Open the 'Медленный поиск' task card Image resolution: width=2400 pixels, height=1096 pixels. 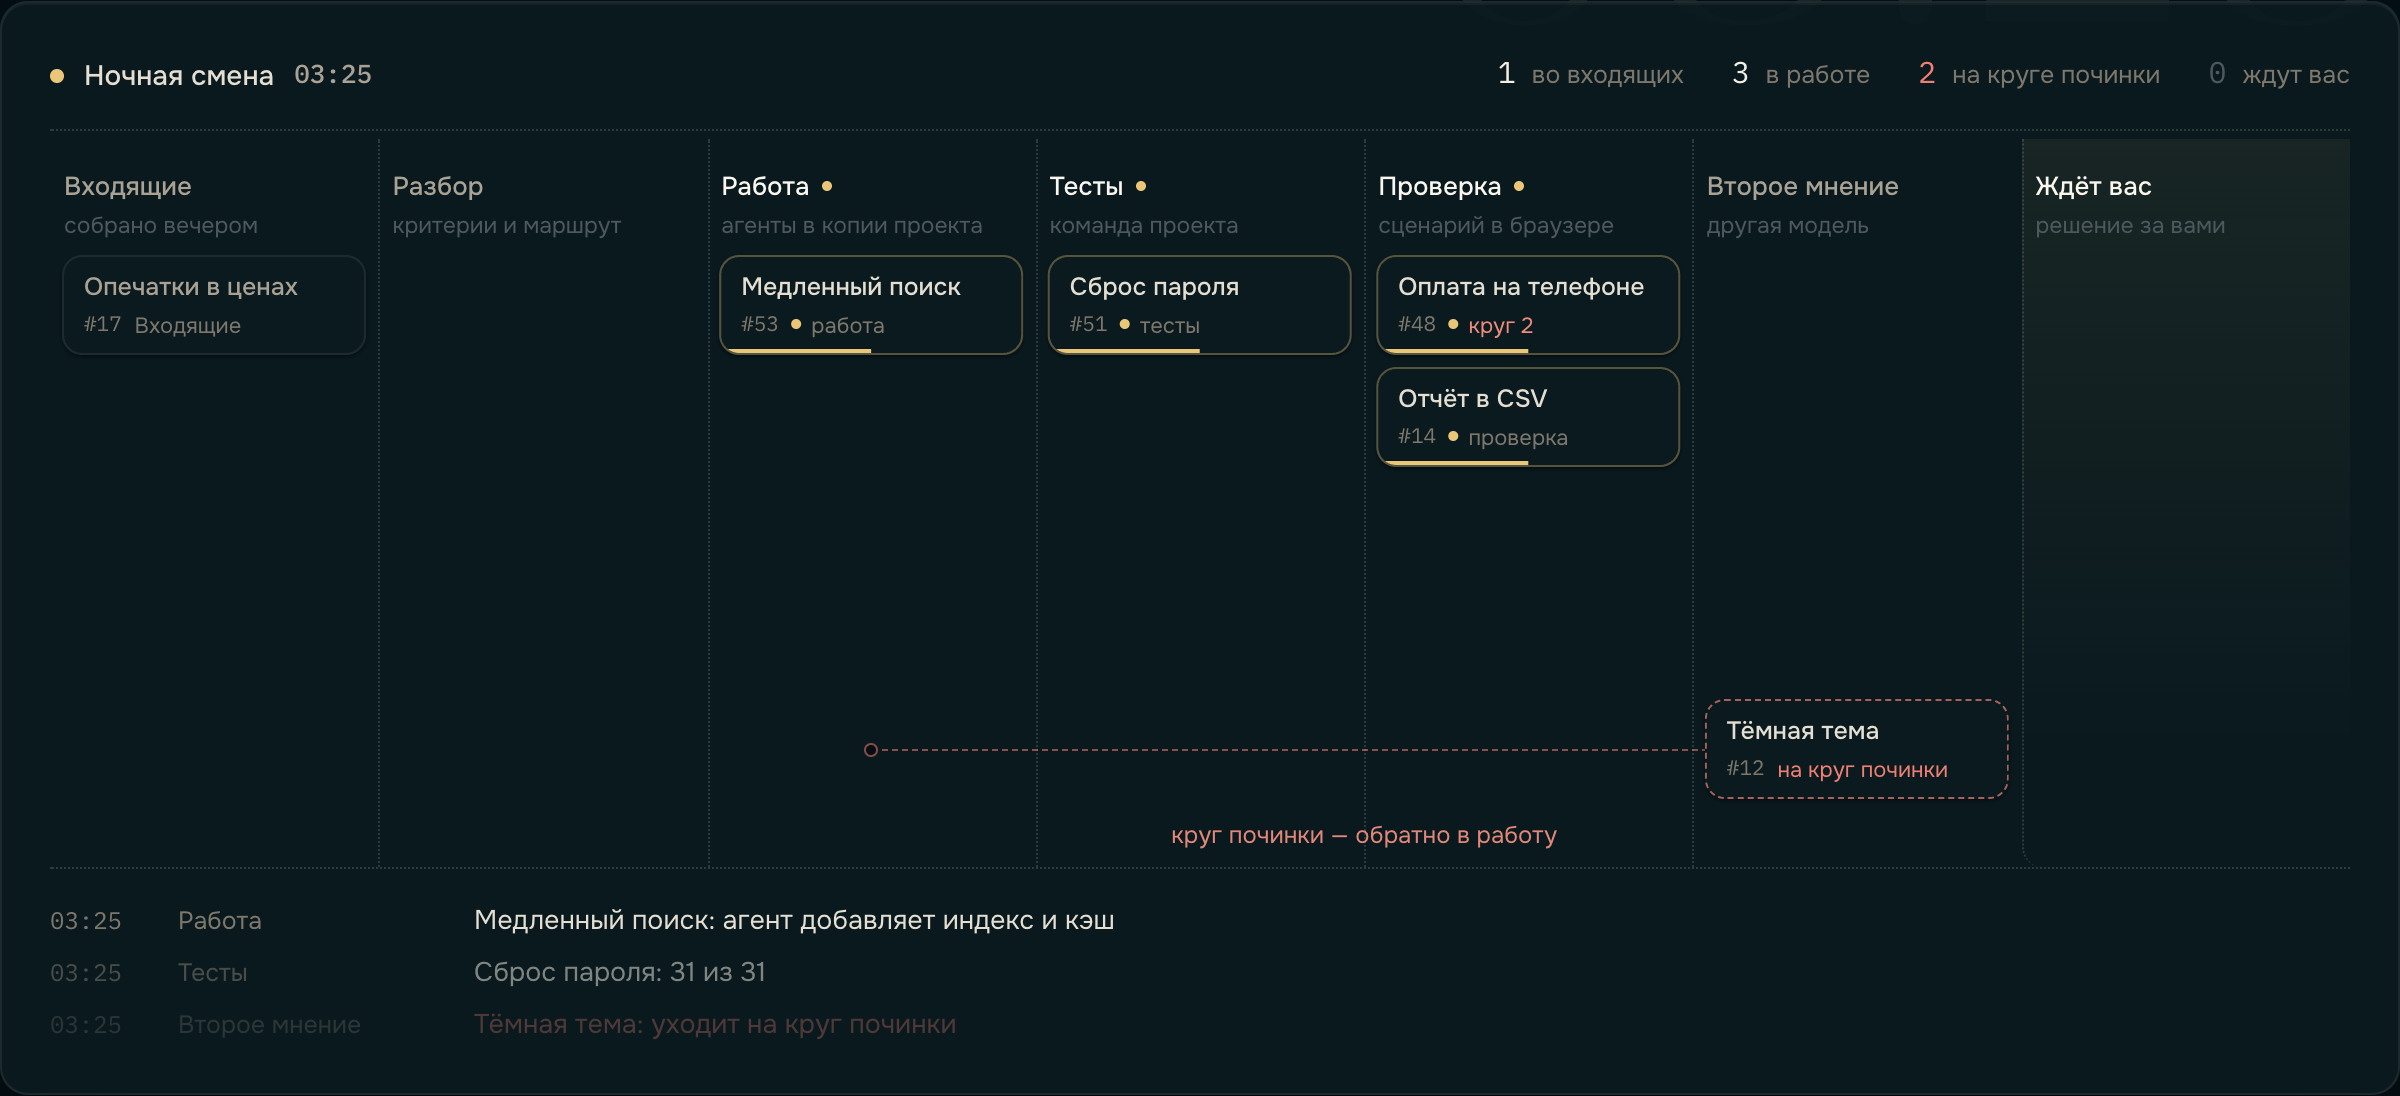point(871,305)
